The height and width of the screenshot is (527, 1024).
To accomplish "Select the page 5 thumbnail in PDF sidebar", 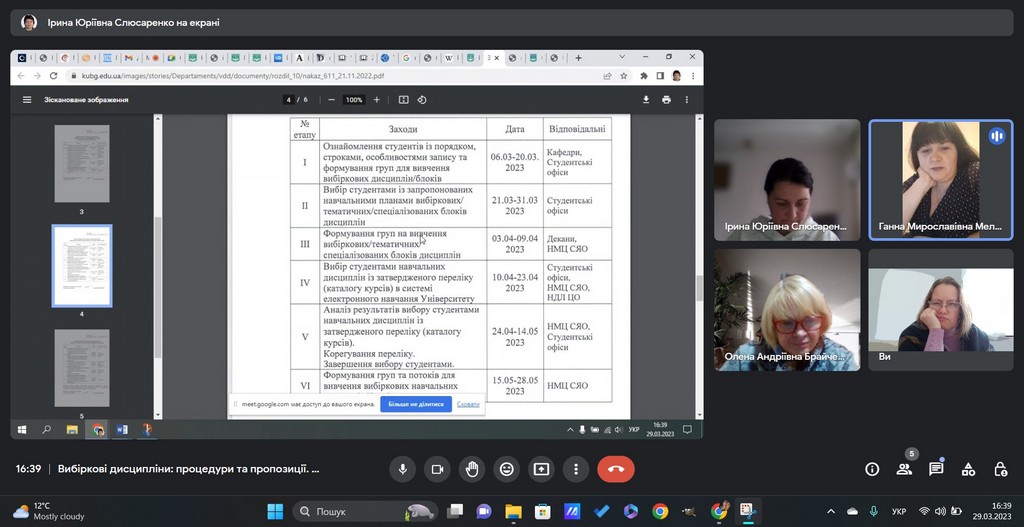I will pos(81,367).
